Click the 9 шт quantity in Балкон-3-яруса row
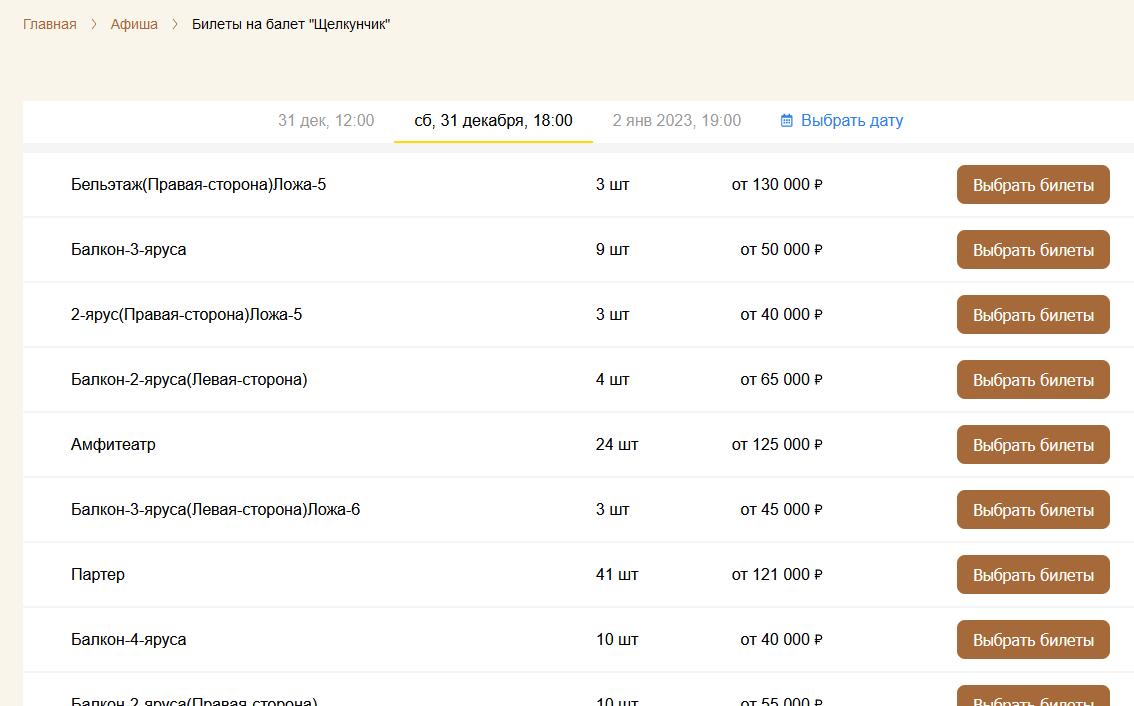 pyautogui.click(x=613, y=250)
